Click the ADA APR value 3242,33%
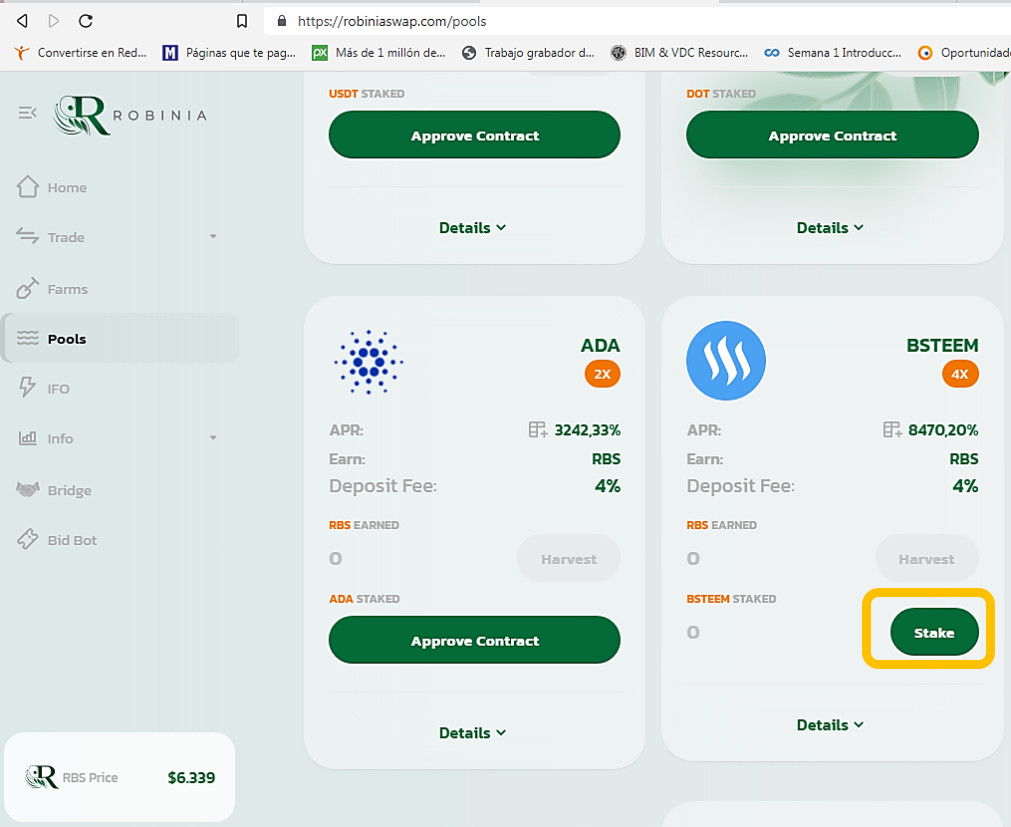Viewport: 1011px width, 827px height. coord(587,430)
